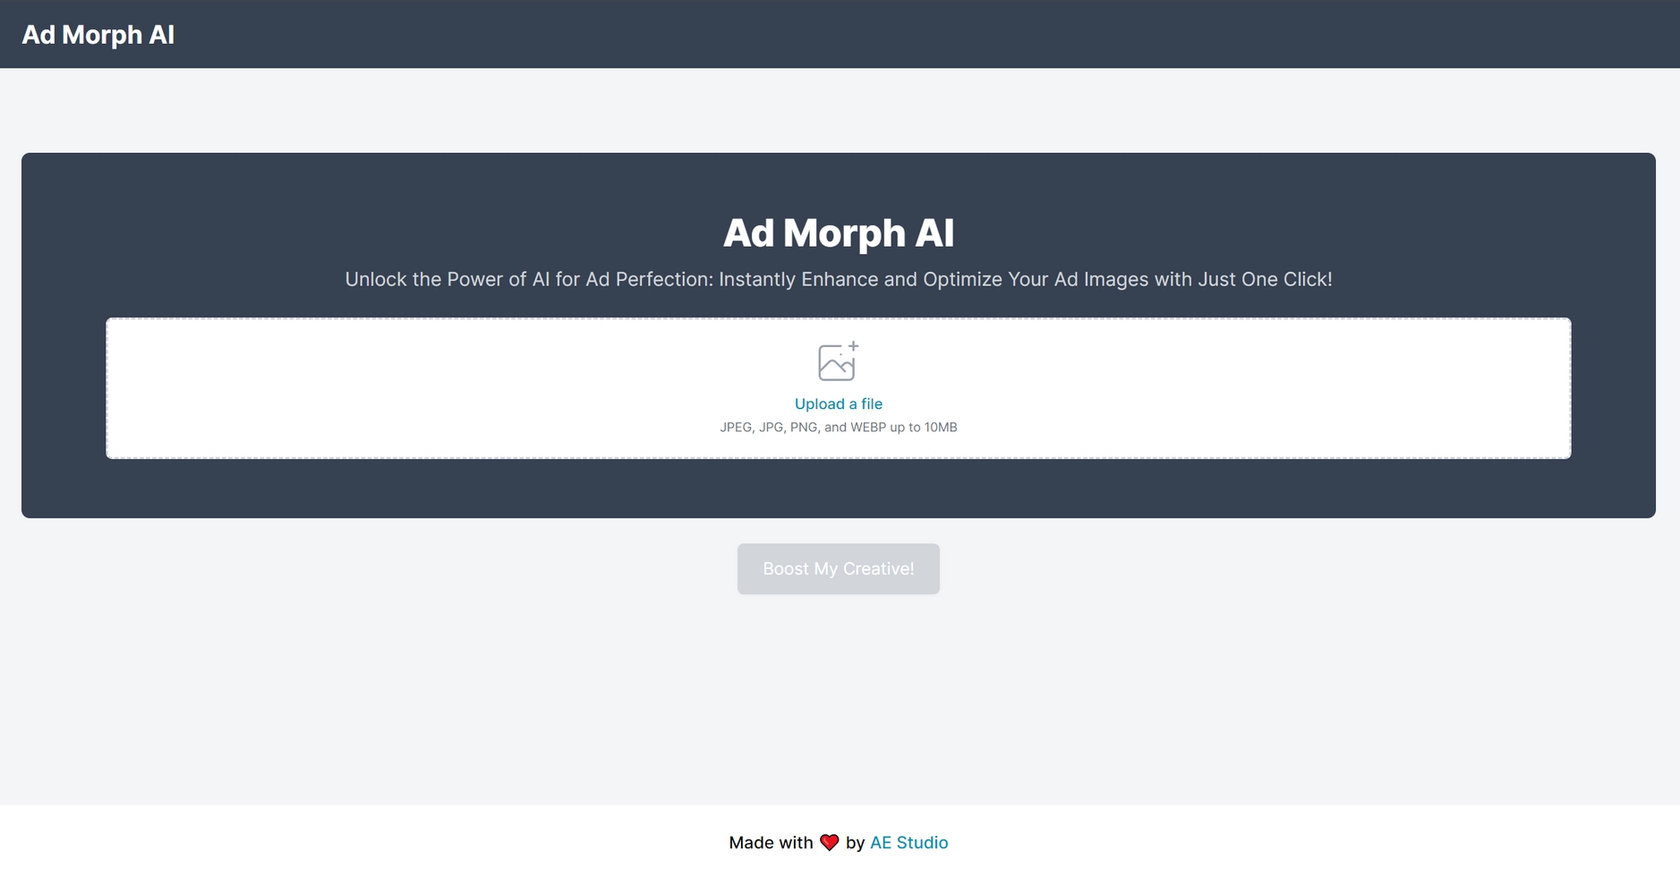Click the 'JPEG, JPG, PNG, and WEBP' hint
This screenshot has height=875, width=1680.
tap(838, 427)
